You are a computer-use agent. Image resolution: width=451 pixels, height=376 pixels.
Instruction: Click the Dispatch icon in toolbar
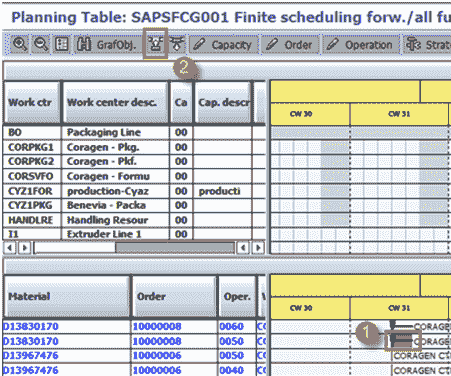(155, 44)
